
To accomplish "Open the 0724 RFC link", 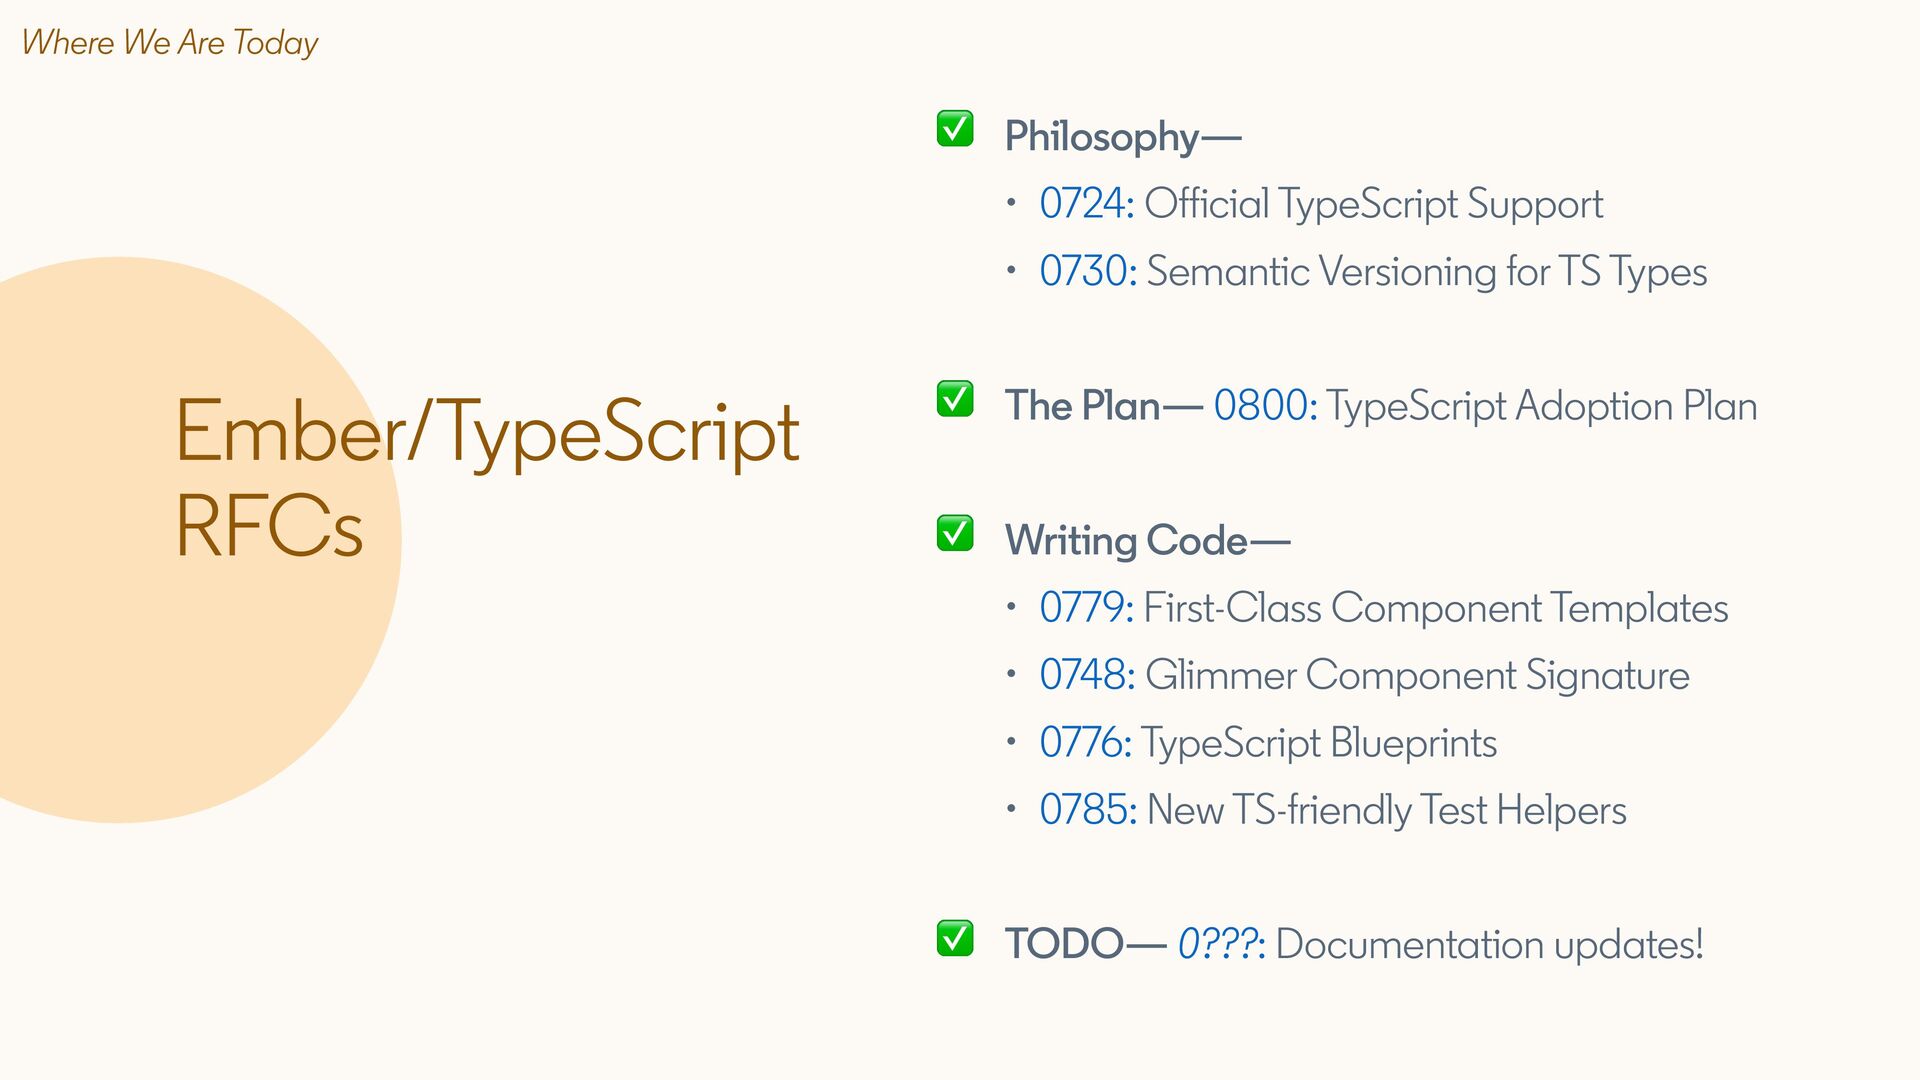I will tap(1087, 204).
